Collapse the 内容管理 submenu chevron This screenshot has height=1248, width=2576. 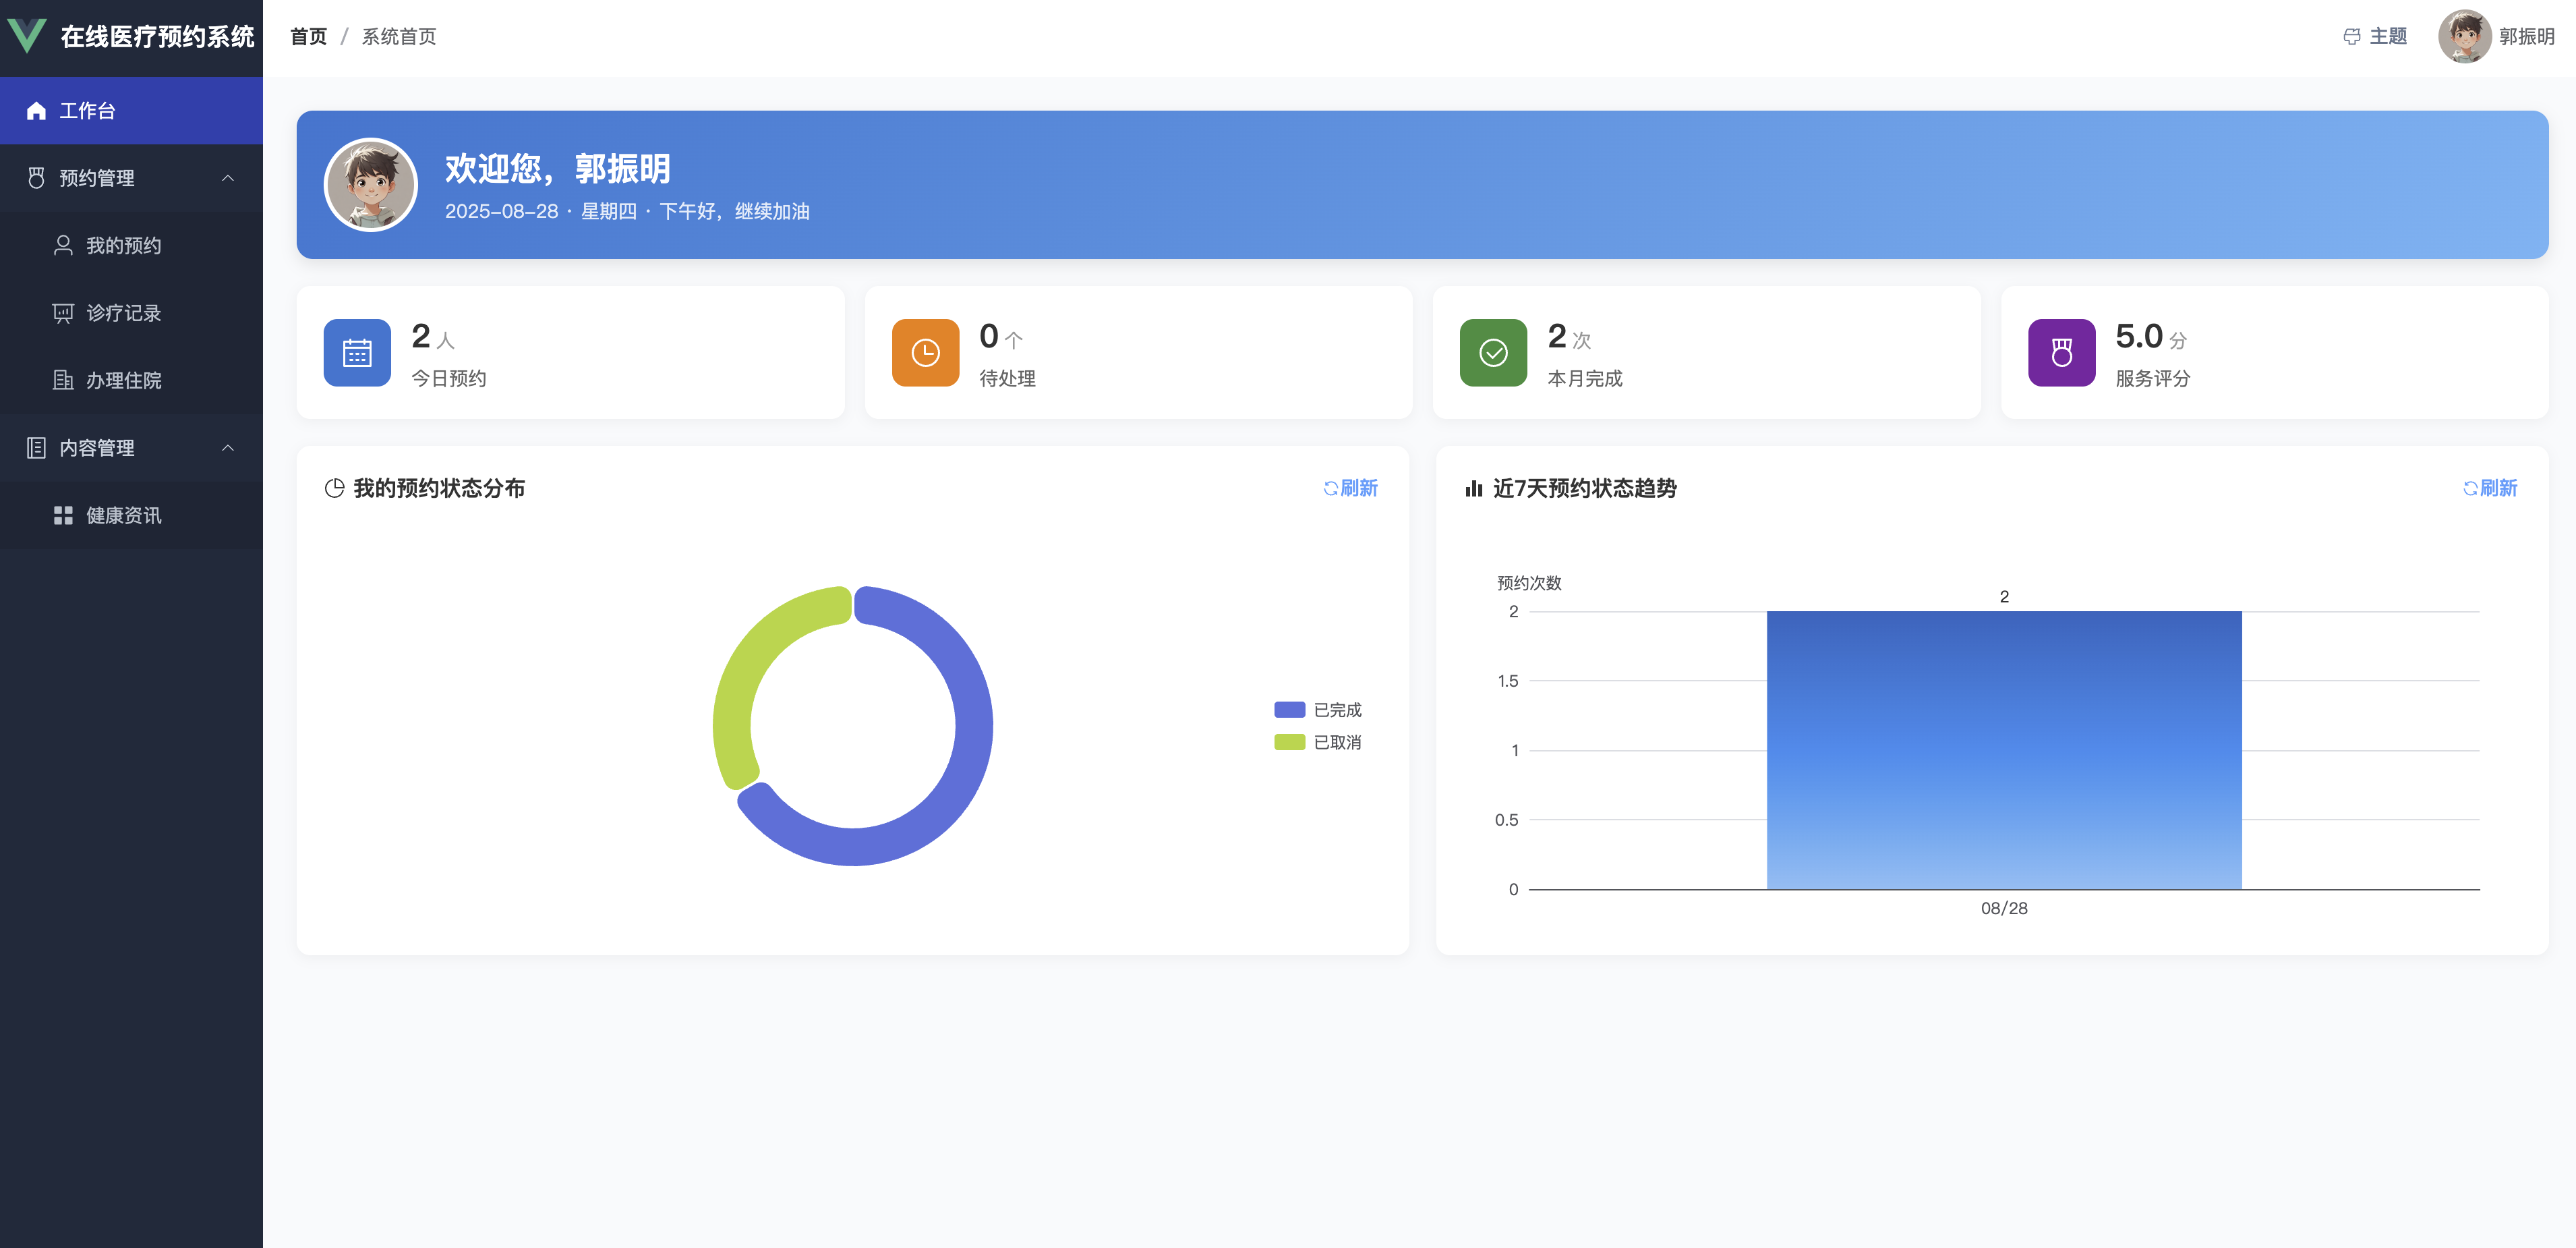pyautogui.click(x=228, y=448)
